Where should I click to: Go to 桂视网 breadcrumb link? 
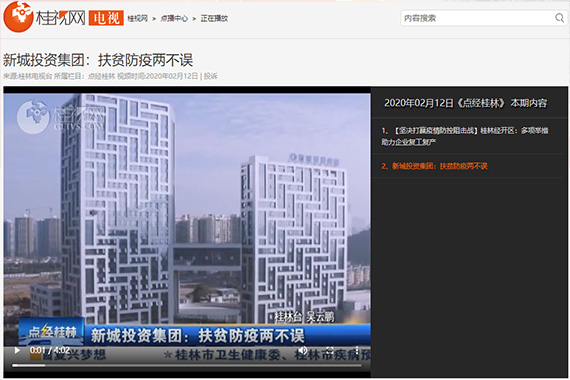click(137, 18)
